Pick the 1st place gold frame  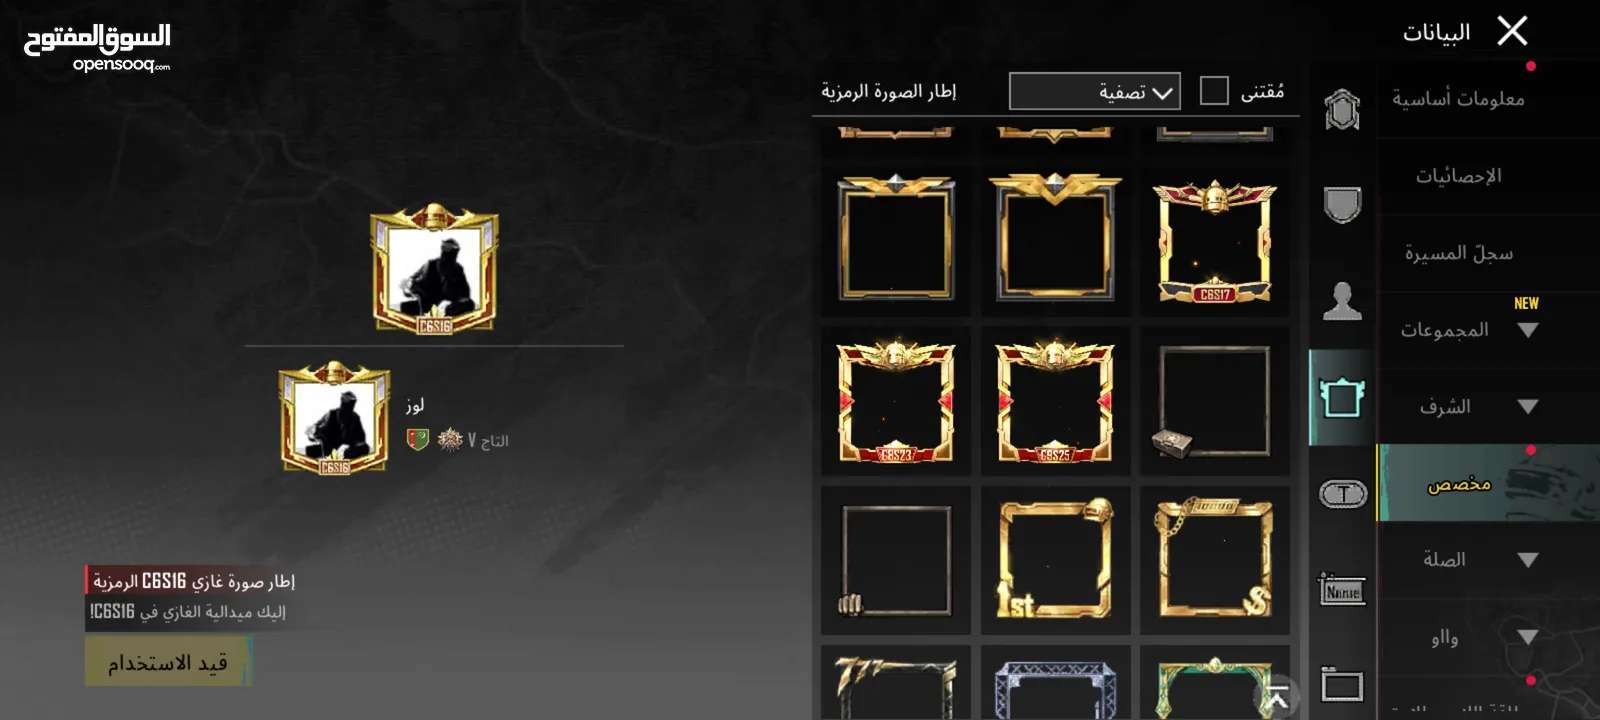(x=1055, y=559)
